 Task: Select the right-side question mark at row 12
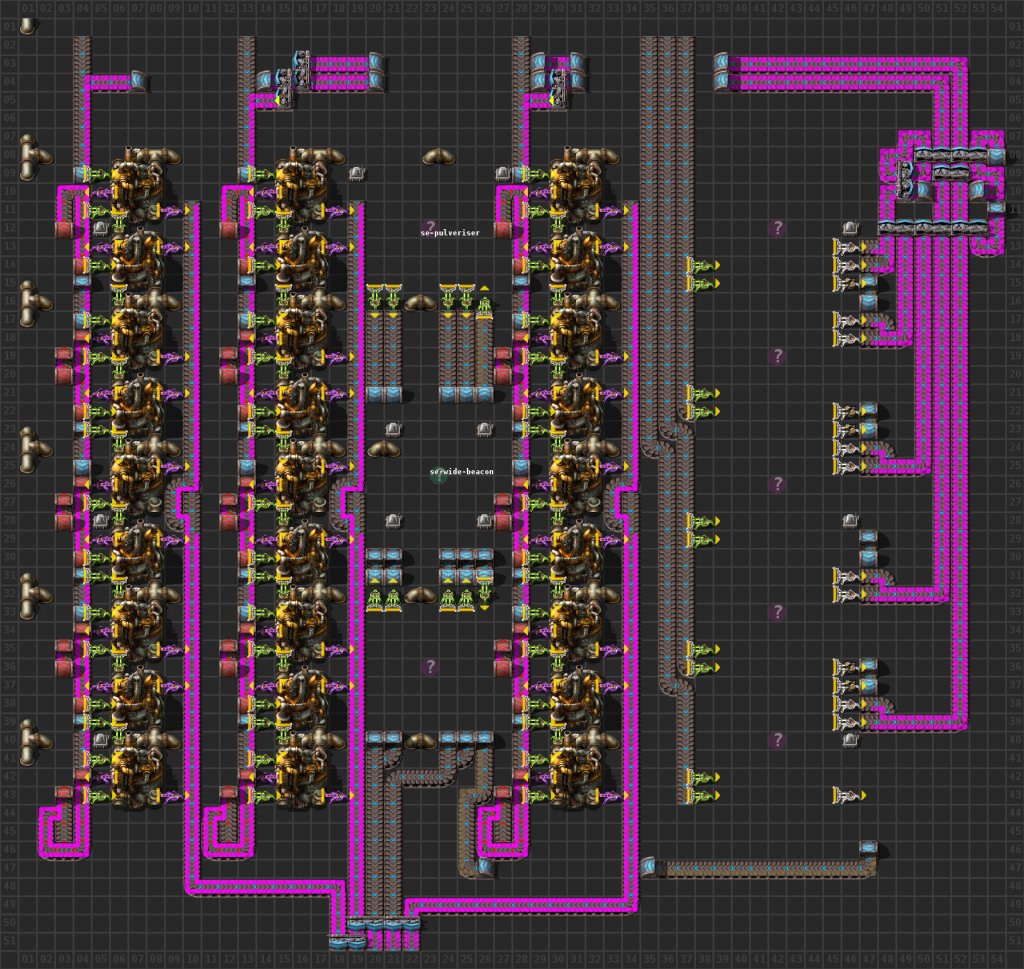point(777,228)
